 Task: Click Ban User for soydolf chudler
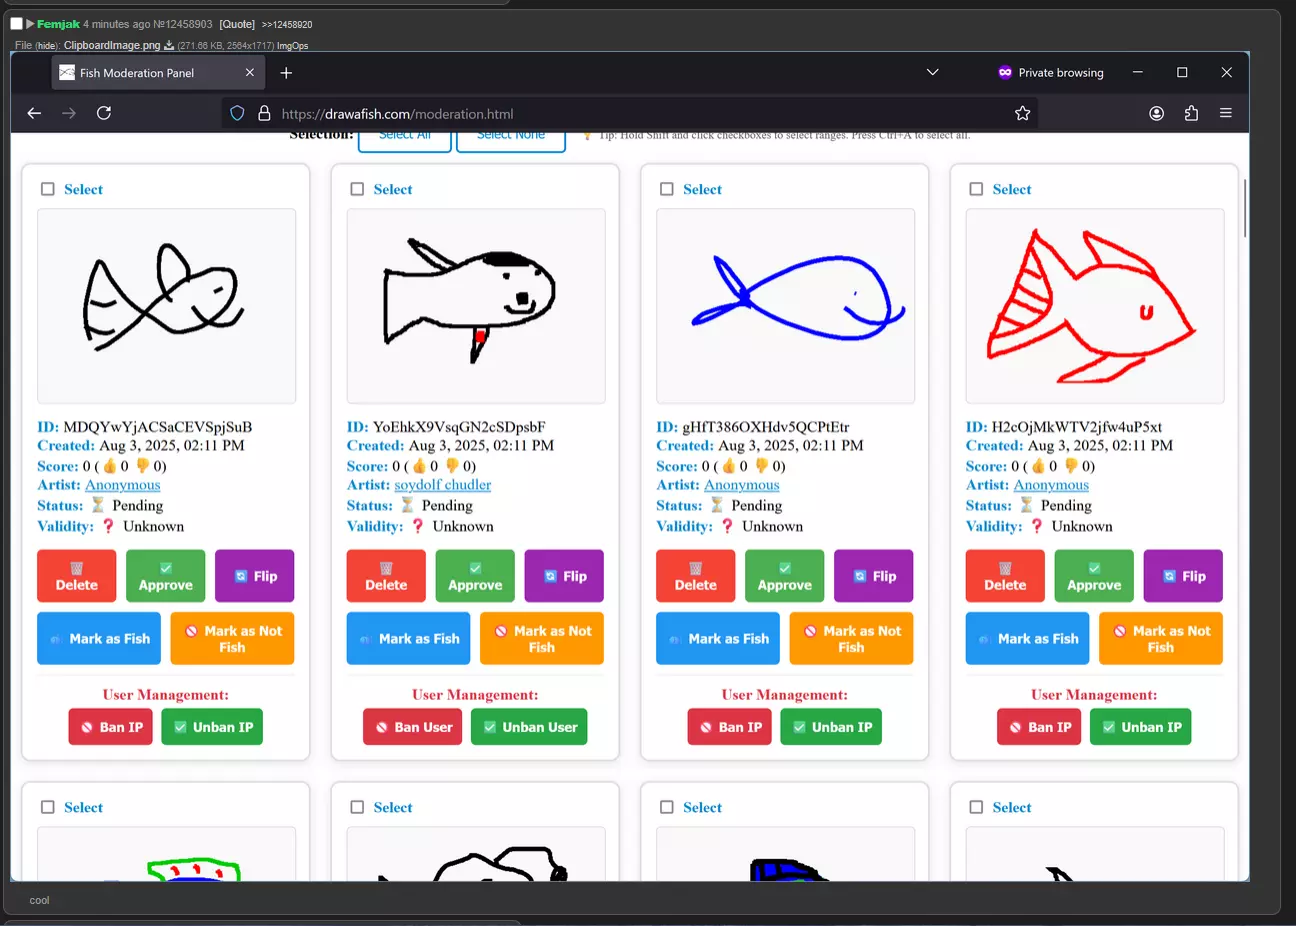(413, 727)
